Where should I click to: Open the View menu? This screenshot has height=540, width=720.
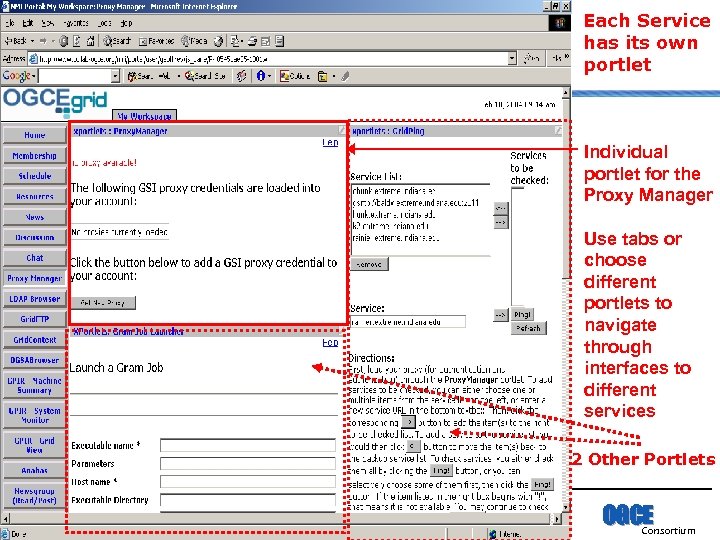click(x=47, y=23)
